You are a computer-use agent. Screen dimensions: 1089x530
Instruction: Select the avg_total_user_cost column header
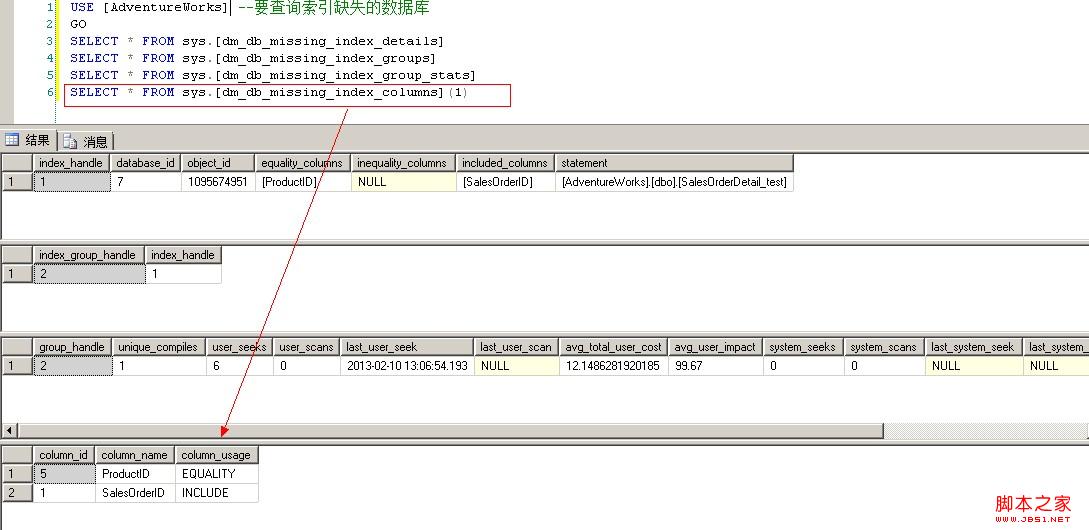point(613,347)
